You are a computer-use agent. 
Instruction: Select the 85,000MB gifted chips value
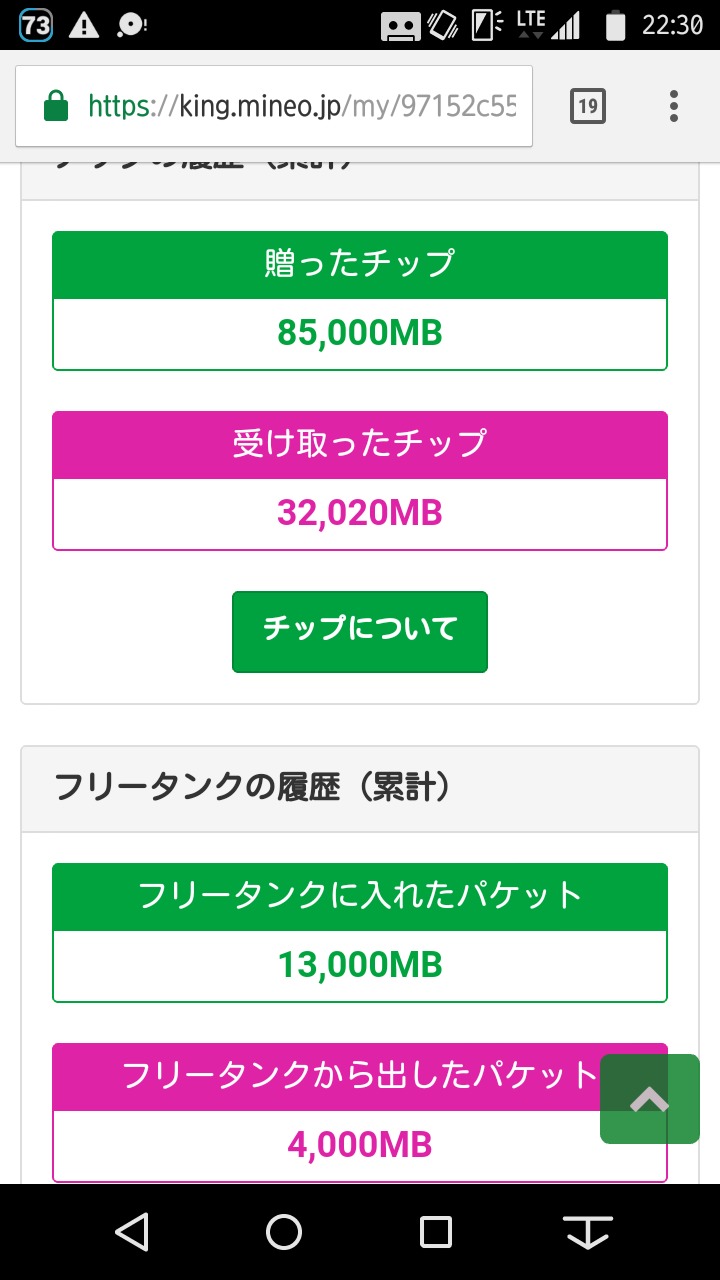tap(360, 333)
